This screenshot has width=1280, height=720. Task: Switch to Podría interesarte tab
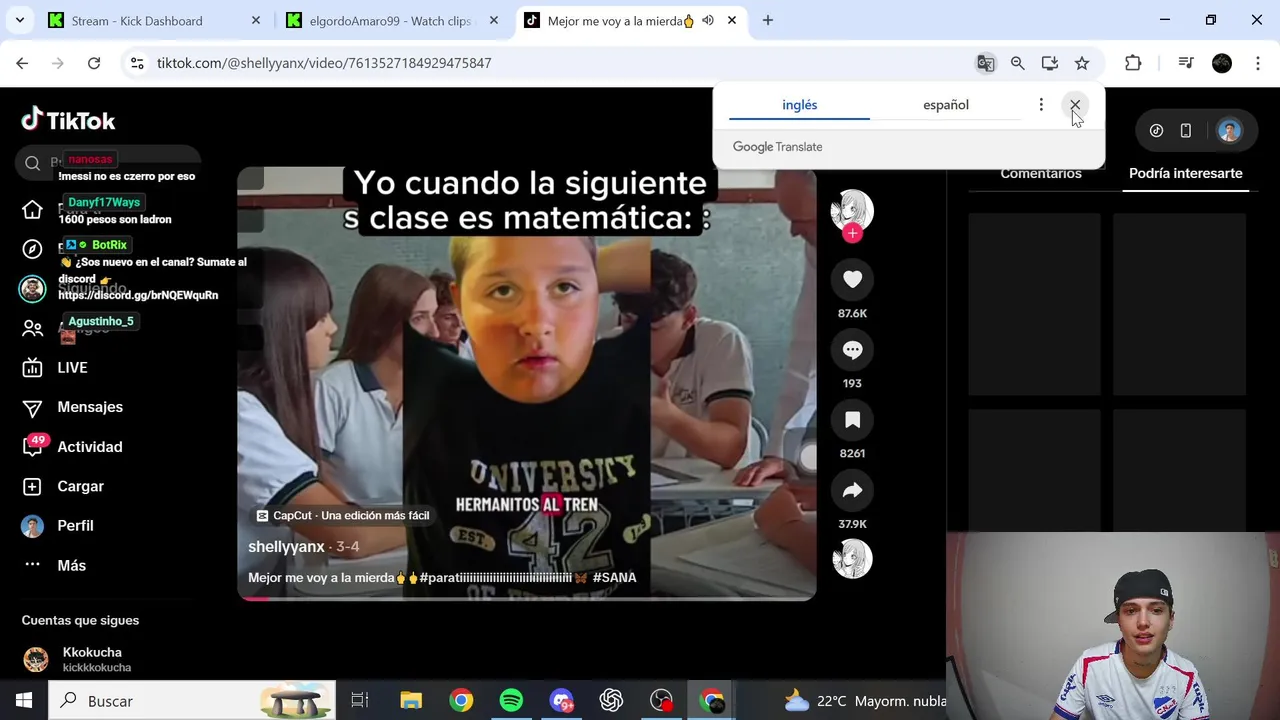pos(1186,173)
